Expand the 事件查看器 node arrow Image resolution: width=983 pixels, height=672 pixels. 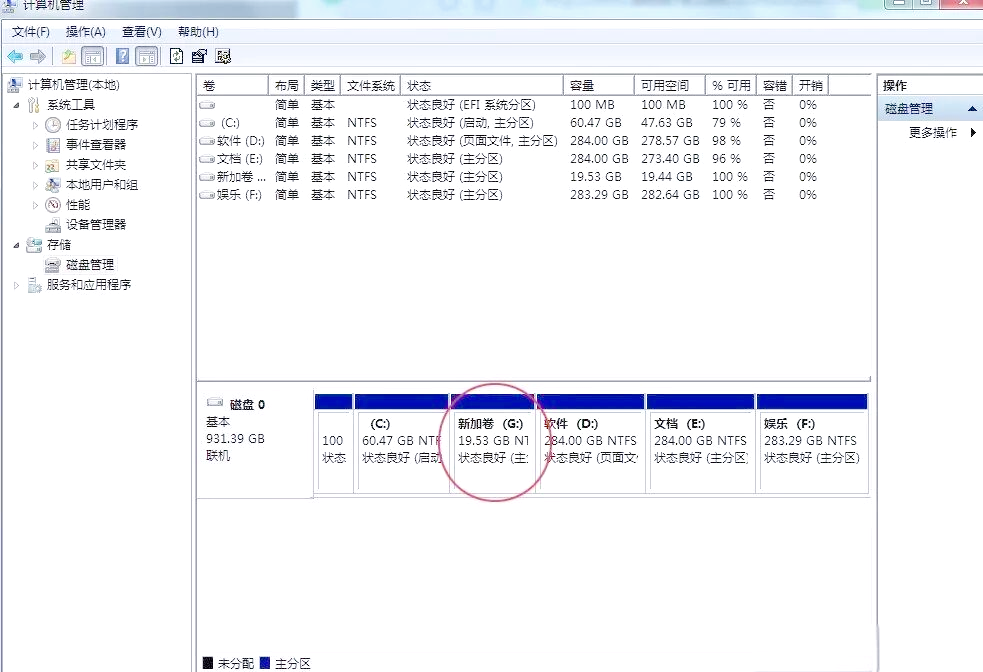tap(35, 145)
